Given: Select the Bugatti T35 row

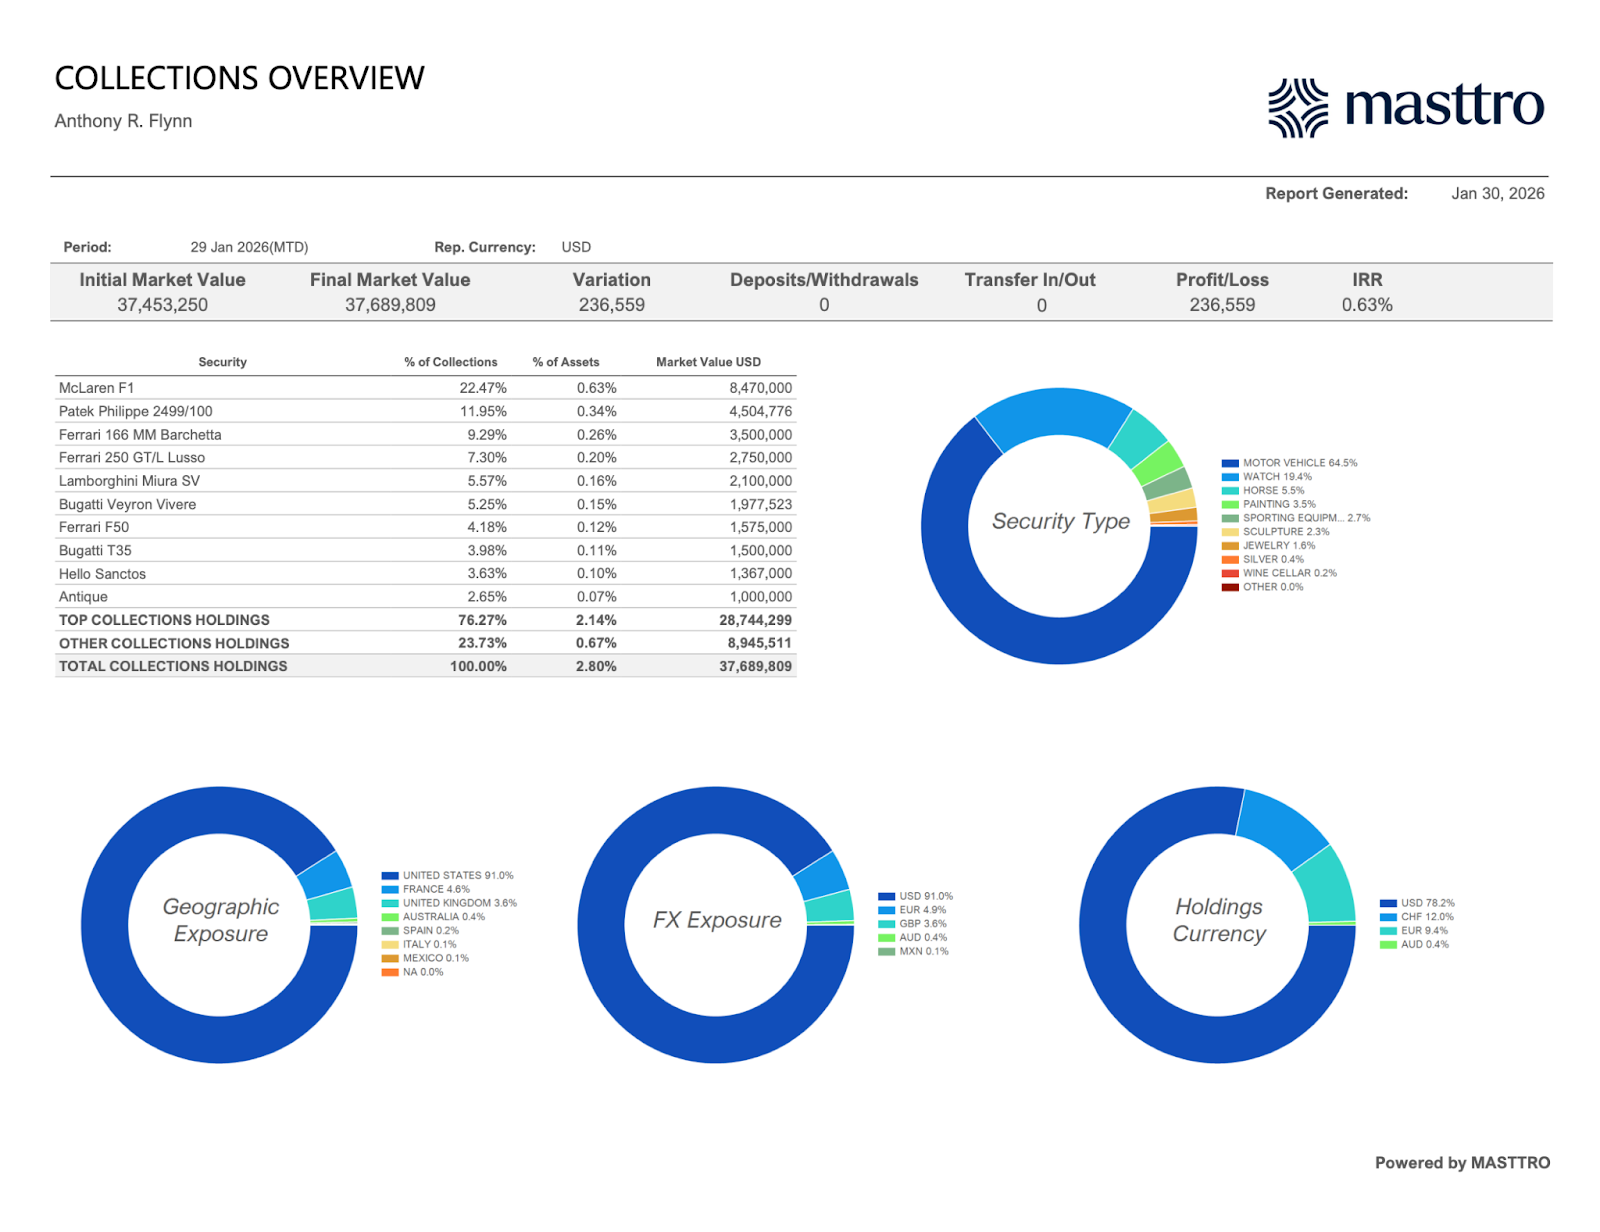Looking at the screenshot, I should click(x=425, y=551).
